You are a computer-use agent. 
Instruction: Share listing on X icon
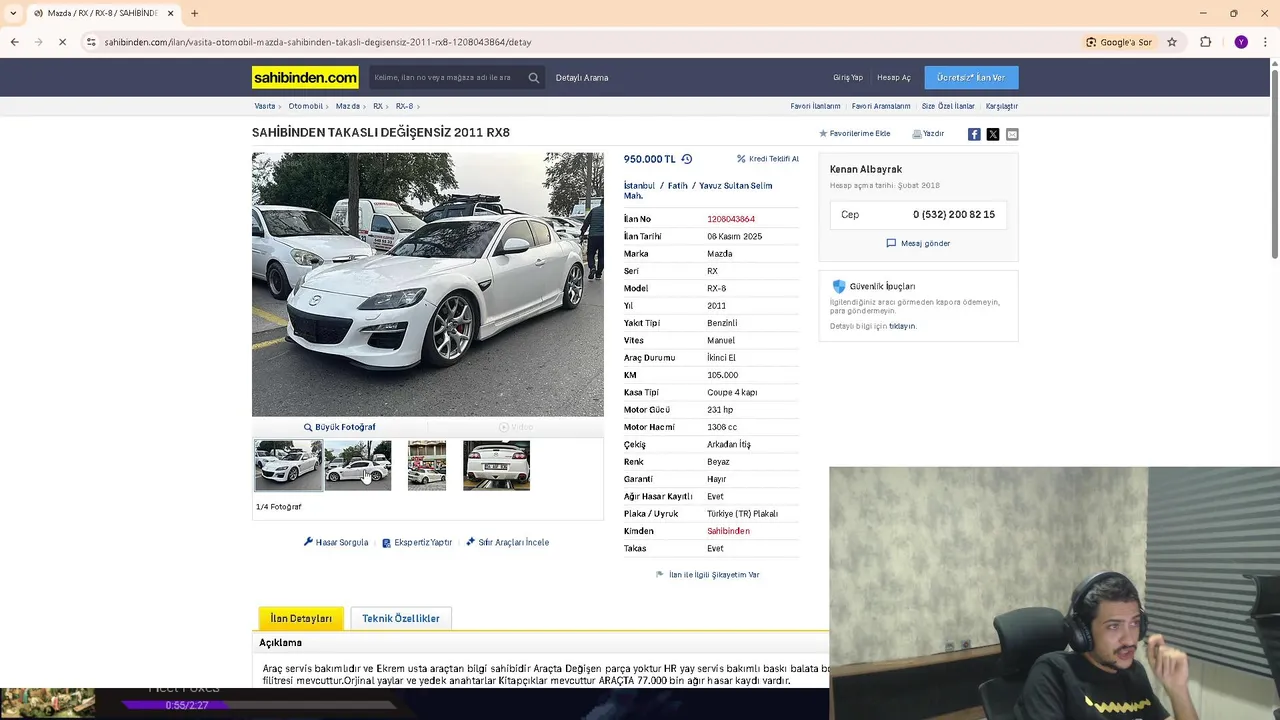click(993, 134)
